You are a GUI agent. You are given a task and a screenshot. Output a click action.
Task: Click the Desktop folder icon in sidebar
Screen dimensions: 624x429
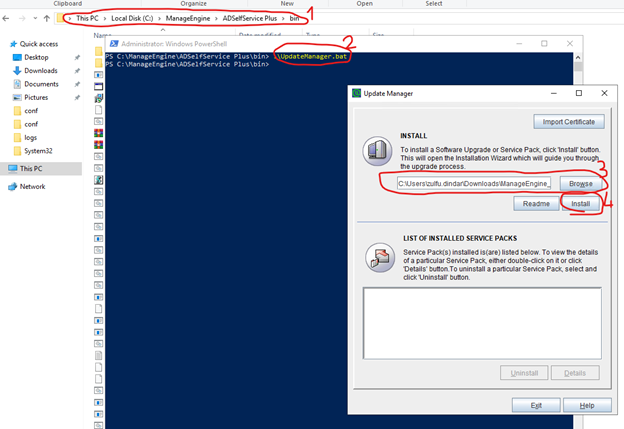tap(17, 57)
